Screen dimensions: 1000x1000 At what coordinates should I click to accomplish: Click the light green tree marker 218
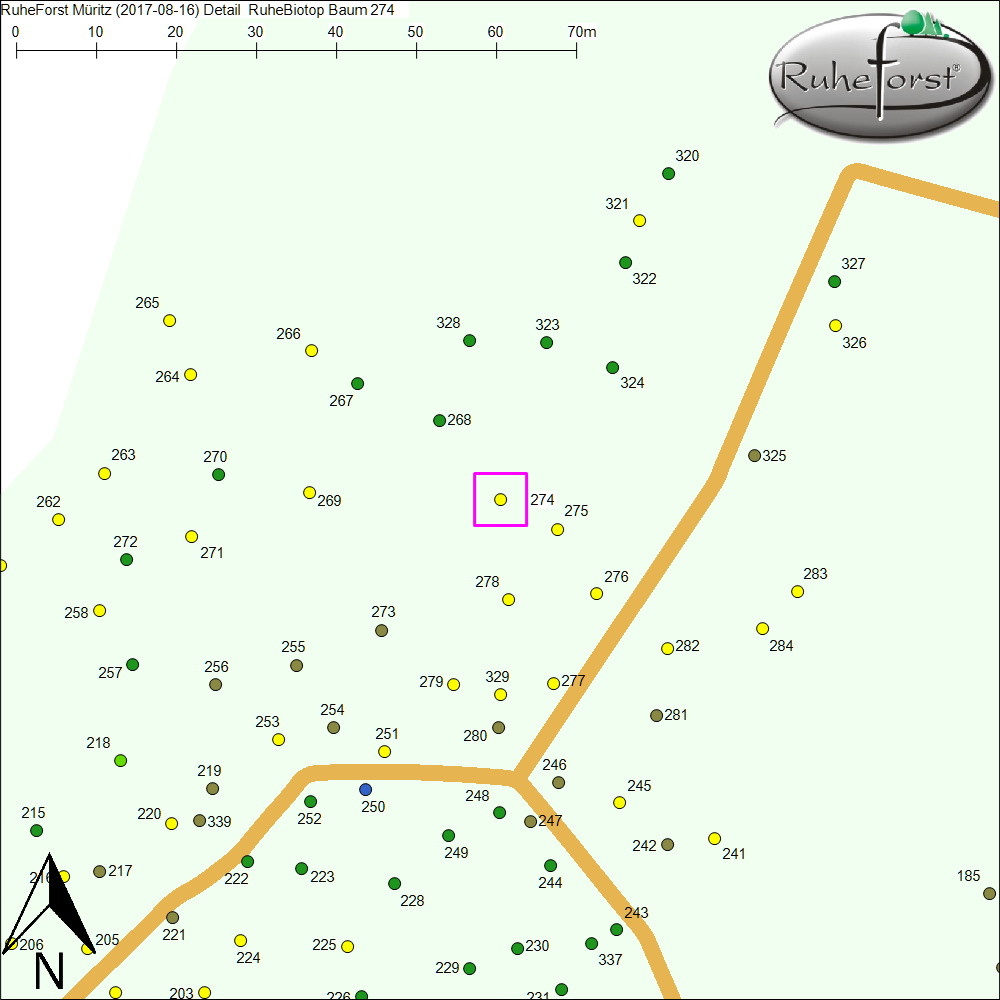point(121,761)
